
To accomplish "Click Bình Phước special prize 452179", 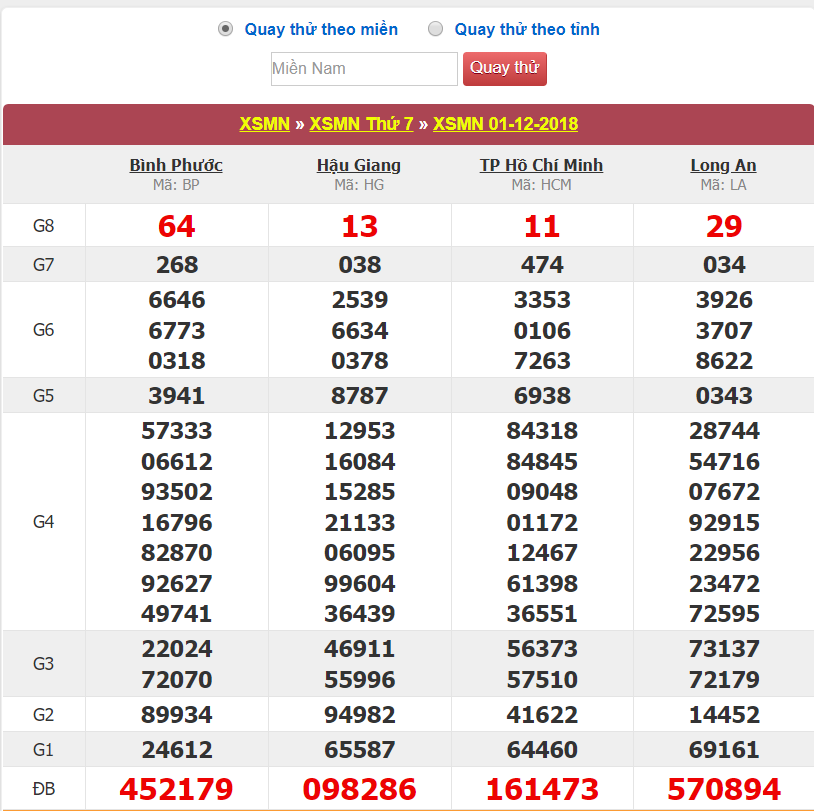I will point(177,789).
